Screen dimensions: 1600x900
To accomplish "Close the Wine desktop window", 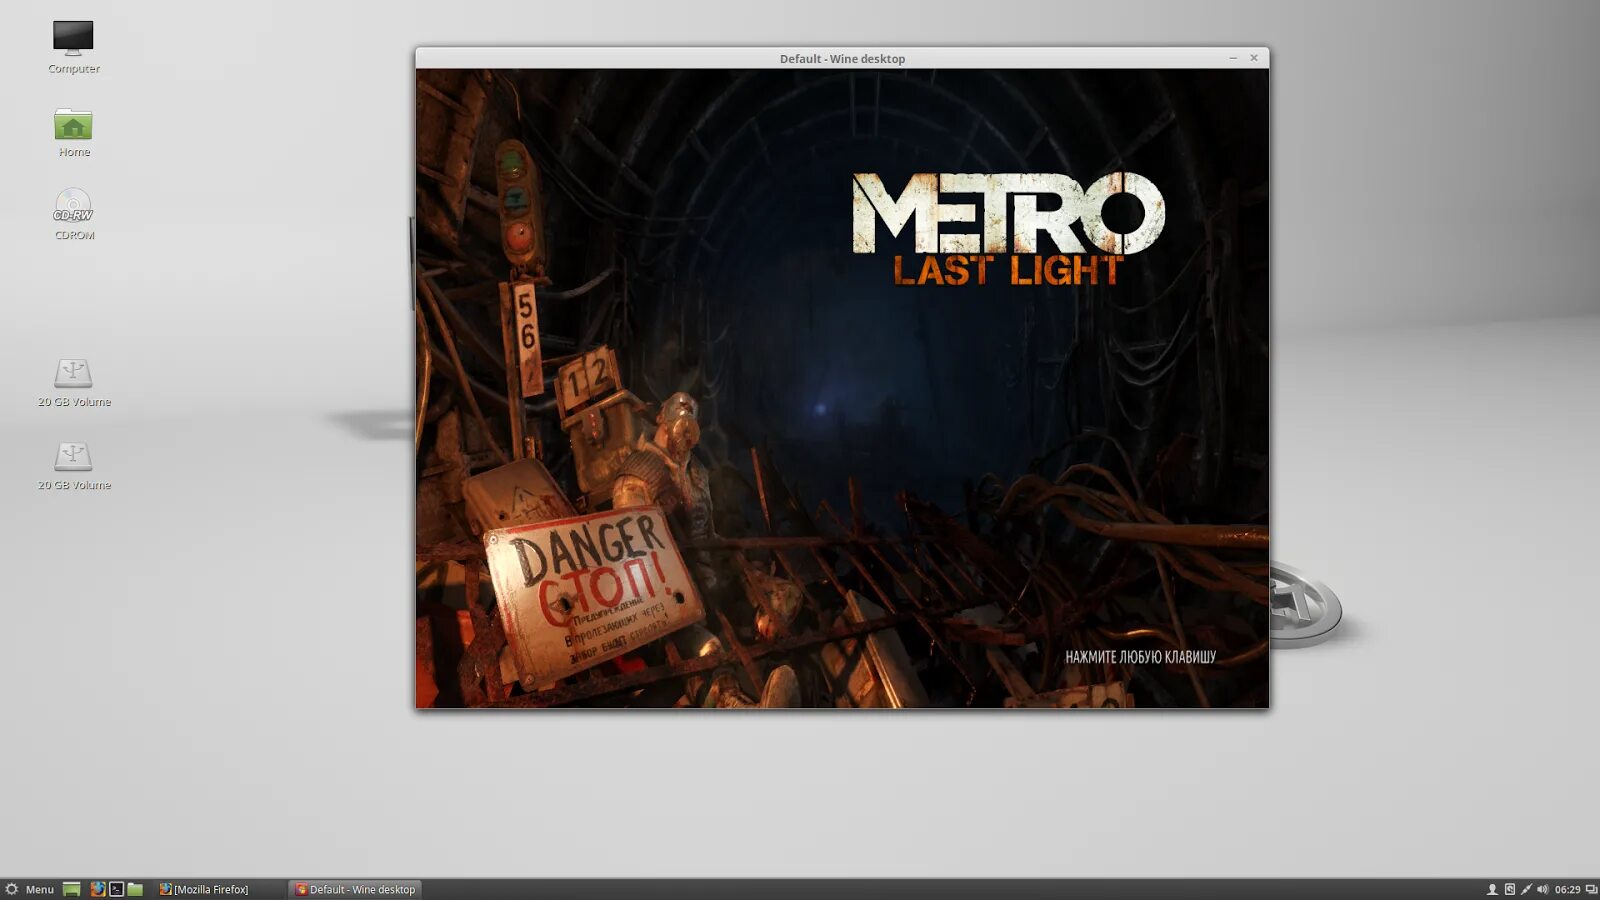I will tap(1254, 58).
